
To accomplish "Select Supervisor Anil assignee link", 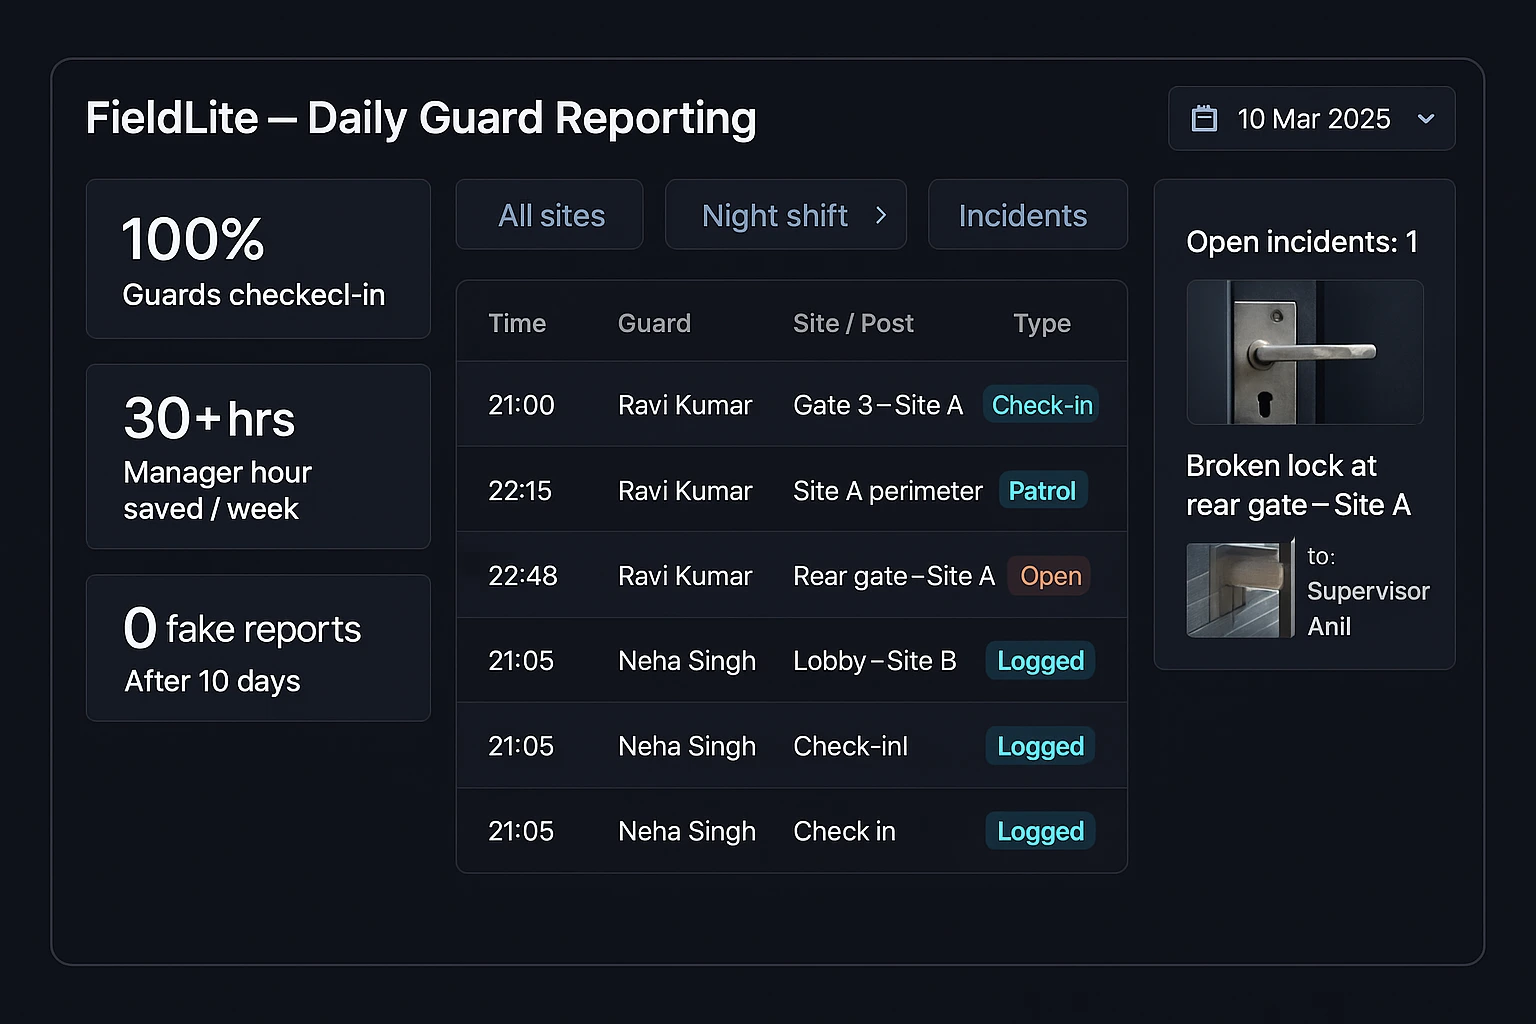I will pyautogui.click(x=1368, y=608).
